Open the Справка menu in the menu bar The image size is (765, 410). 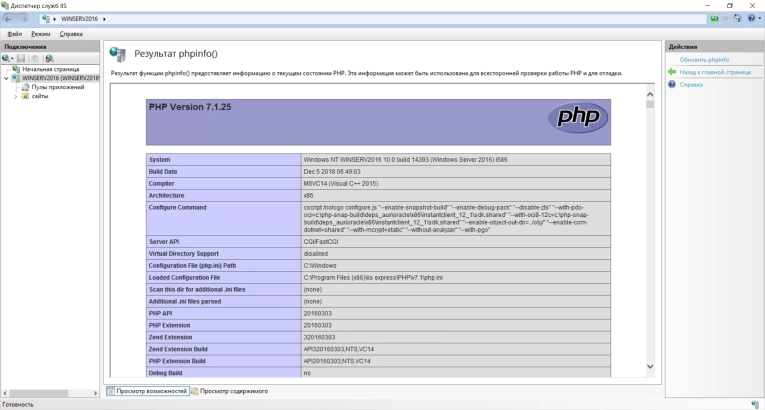click(71, 34)
